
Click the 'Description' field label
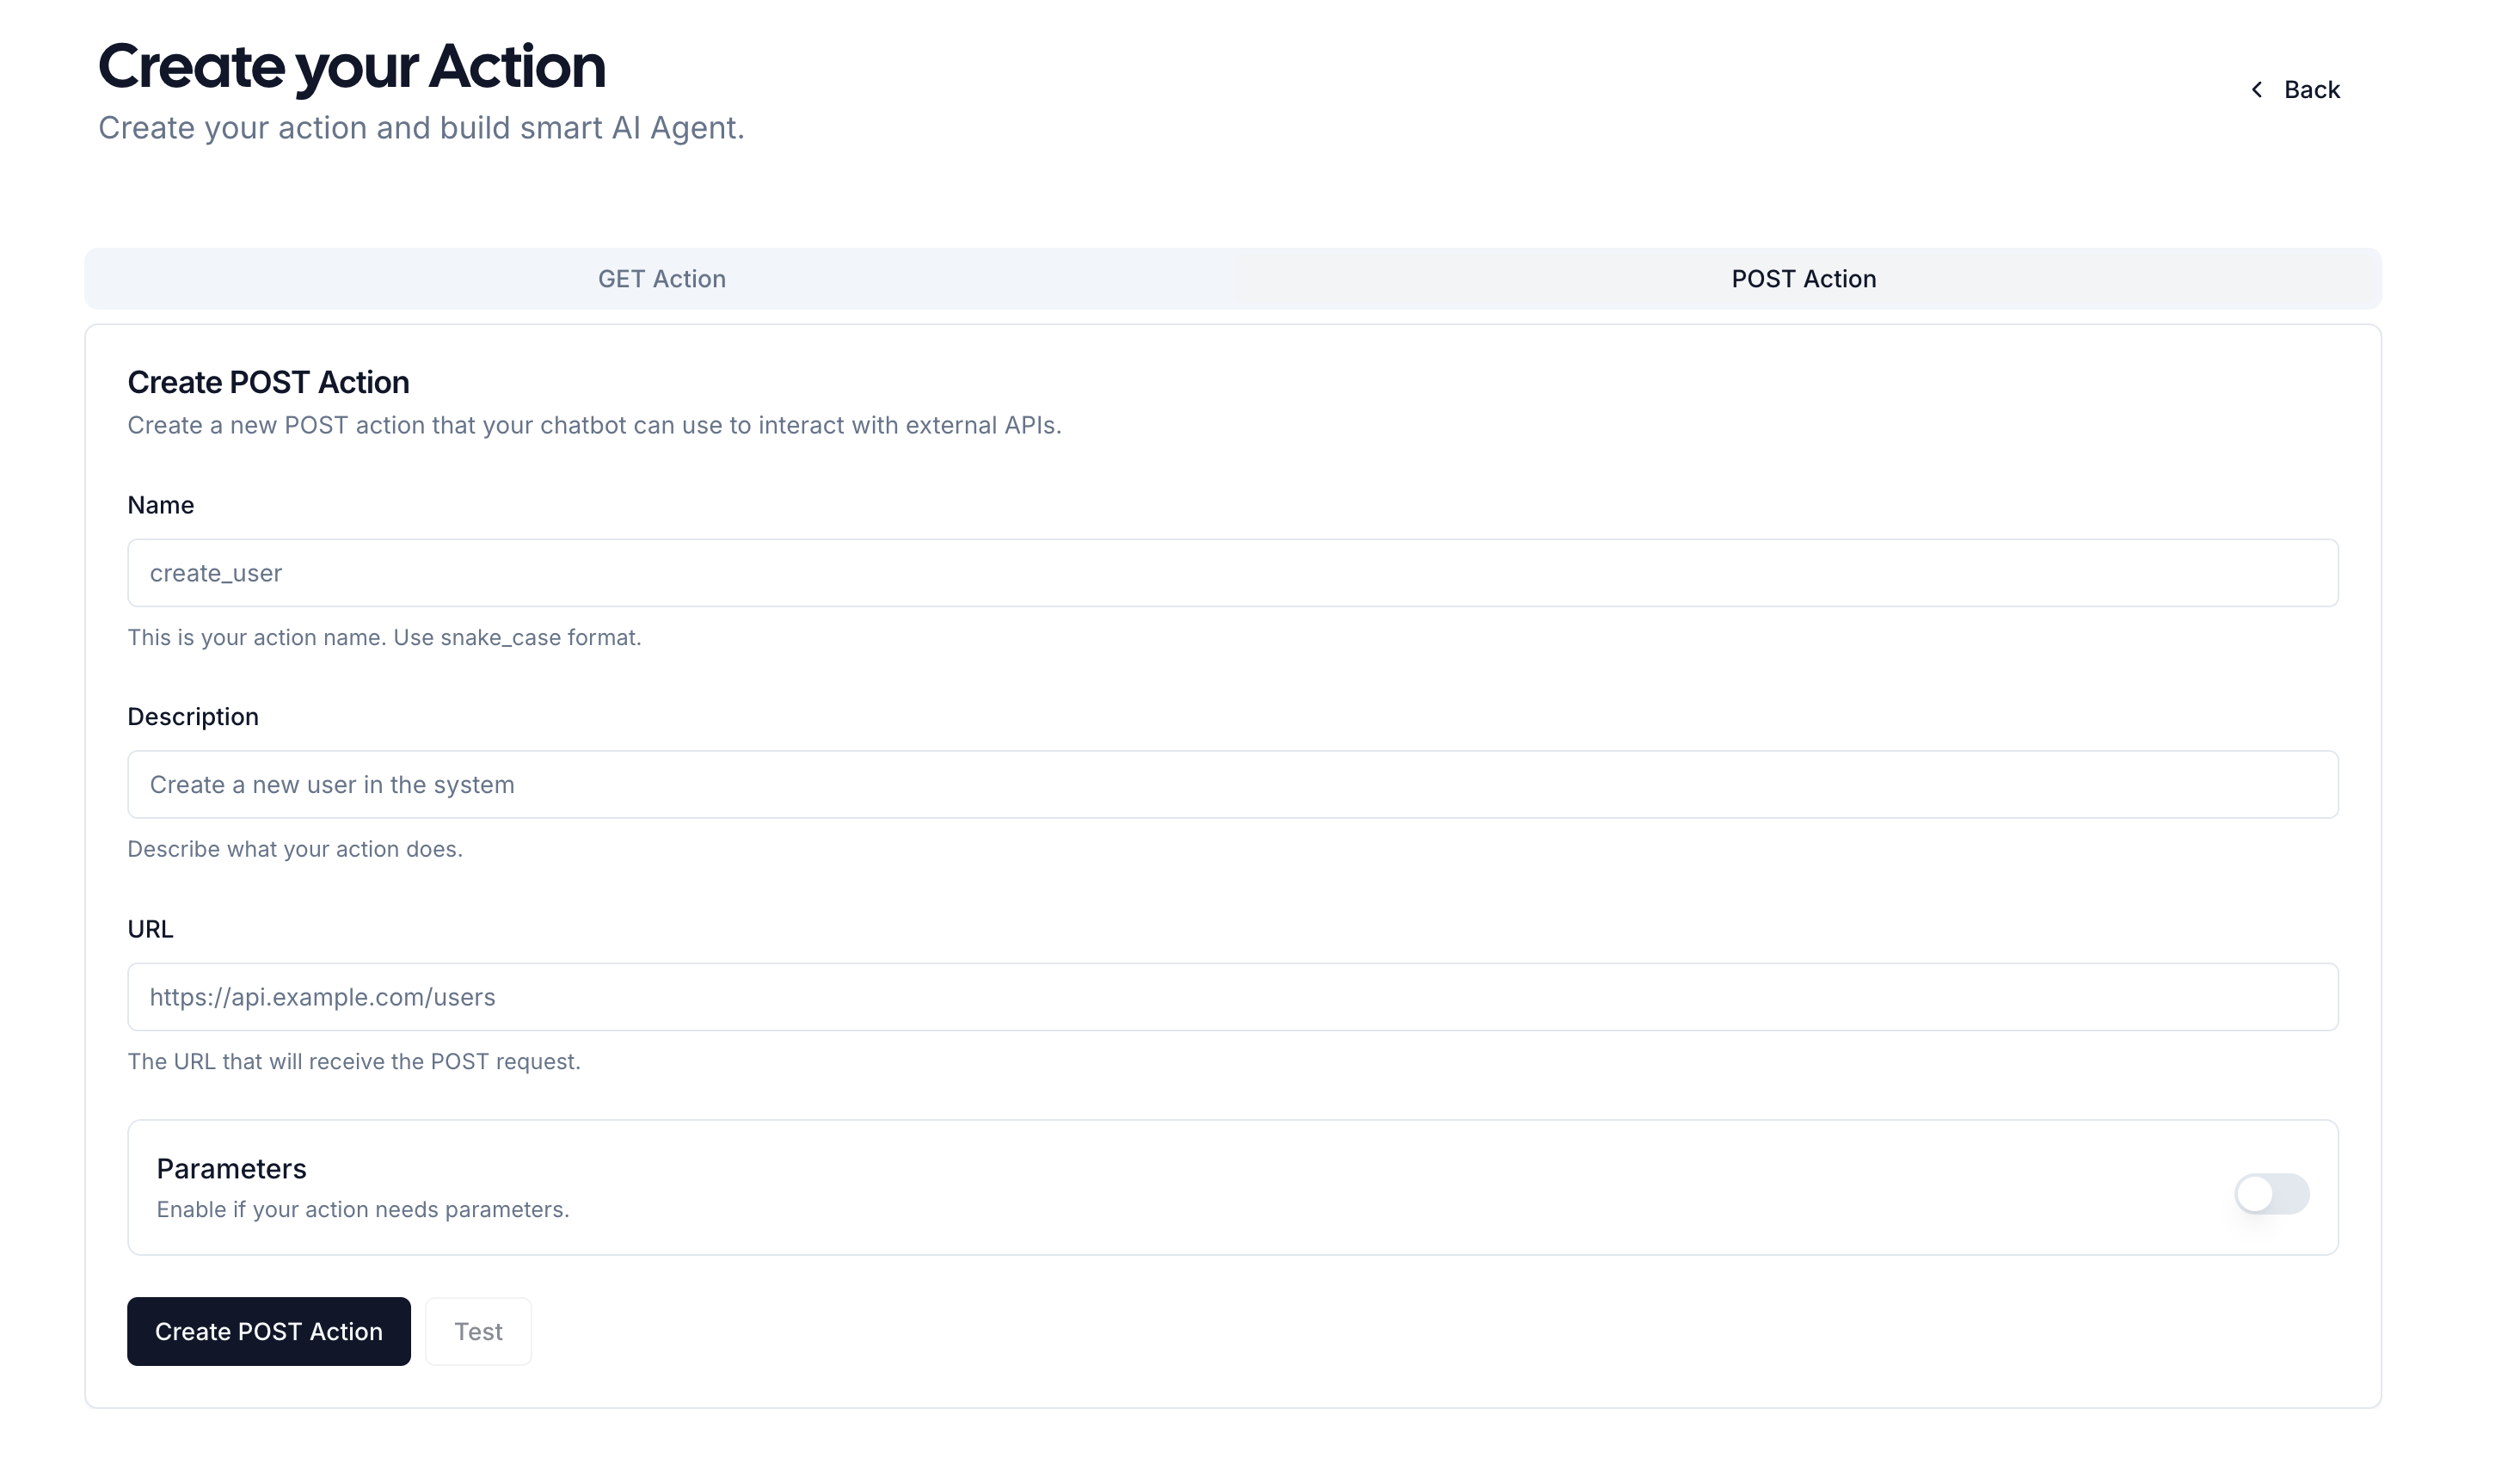point(193,717)
